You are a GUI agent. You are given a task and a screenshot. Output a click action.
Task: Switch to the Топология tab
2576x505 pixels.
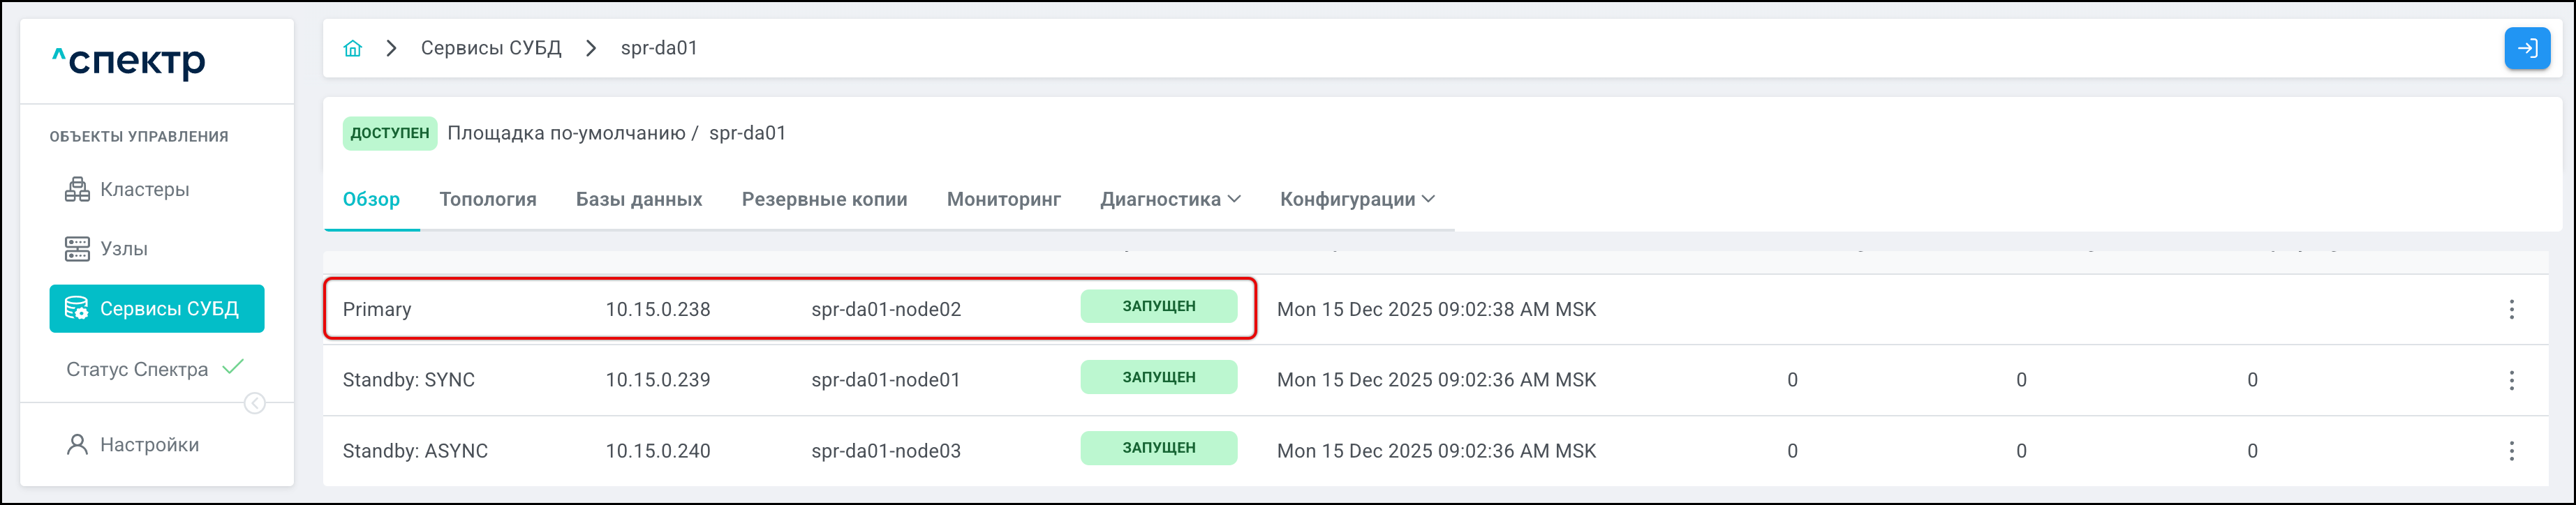[488, 200]
